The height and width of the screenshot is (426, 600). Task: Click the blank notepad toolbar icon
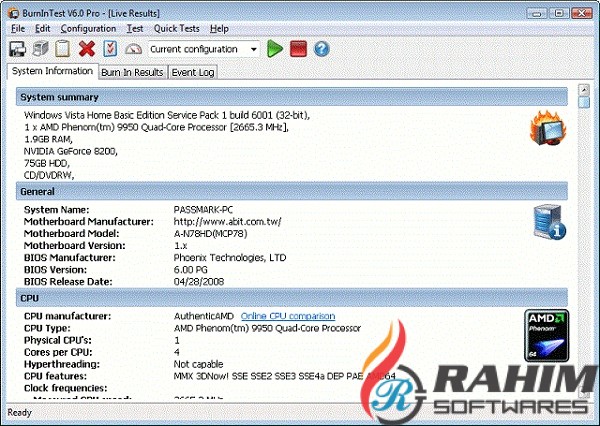[63, 49]
